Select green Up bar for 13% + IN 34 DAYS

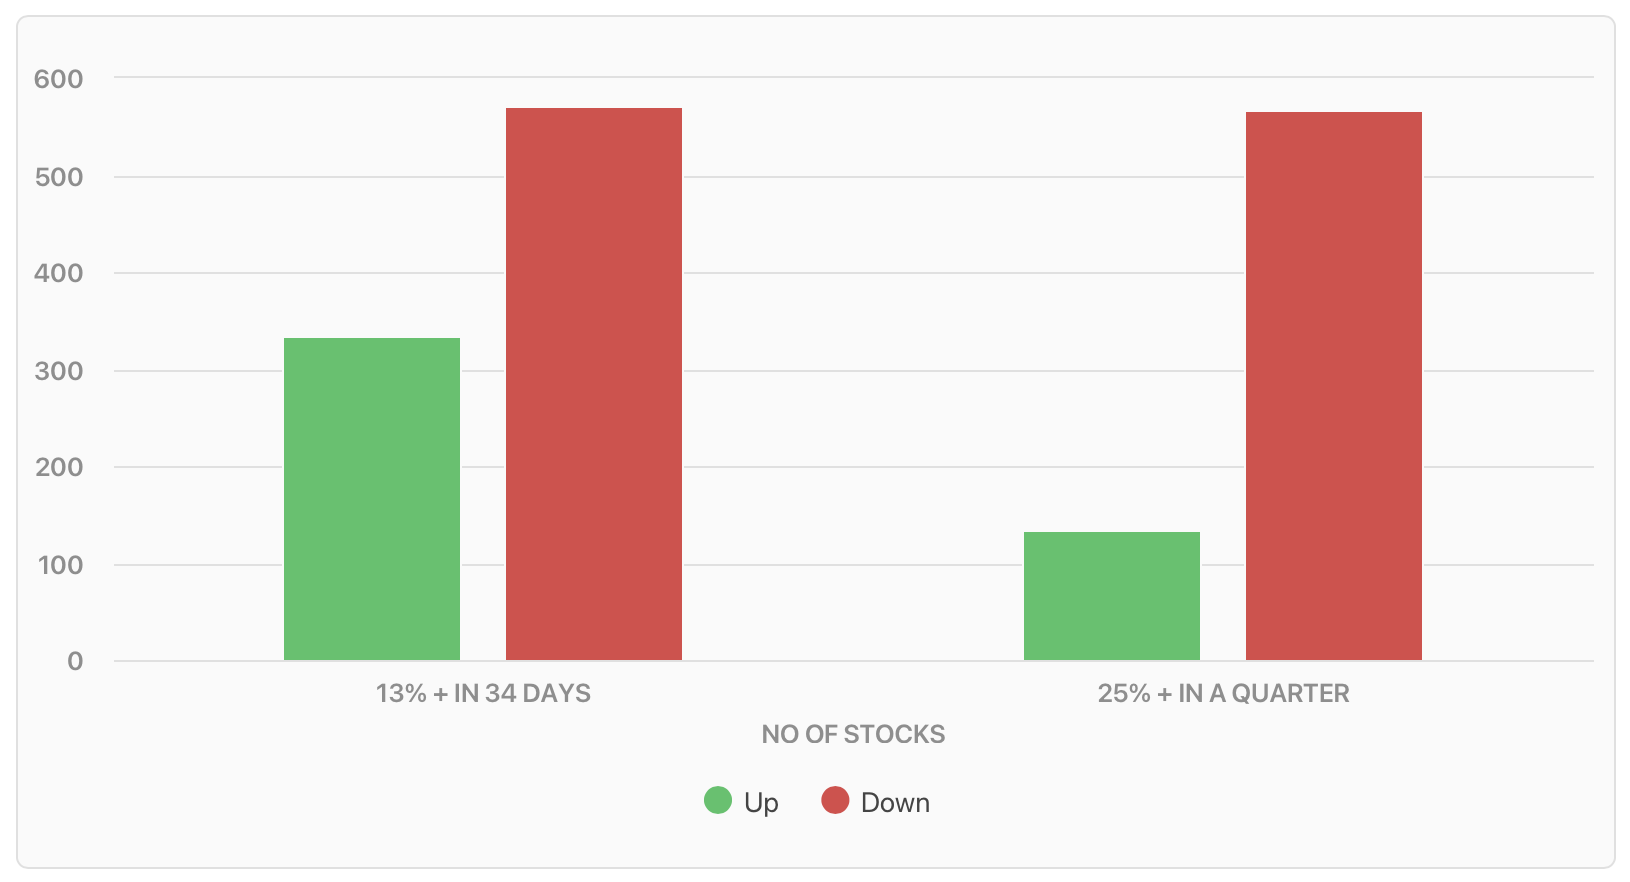[x=372, y=499]
